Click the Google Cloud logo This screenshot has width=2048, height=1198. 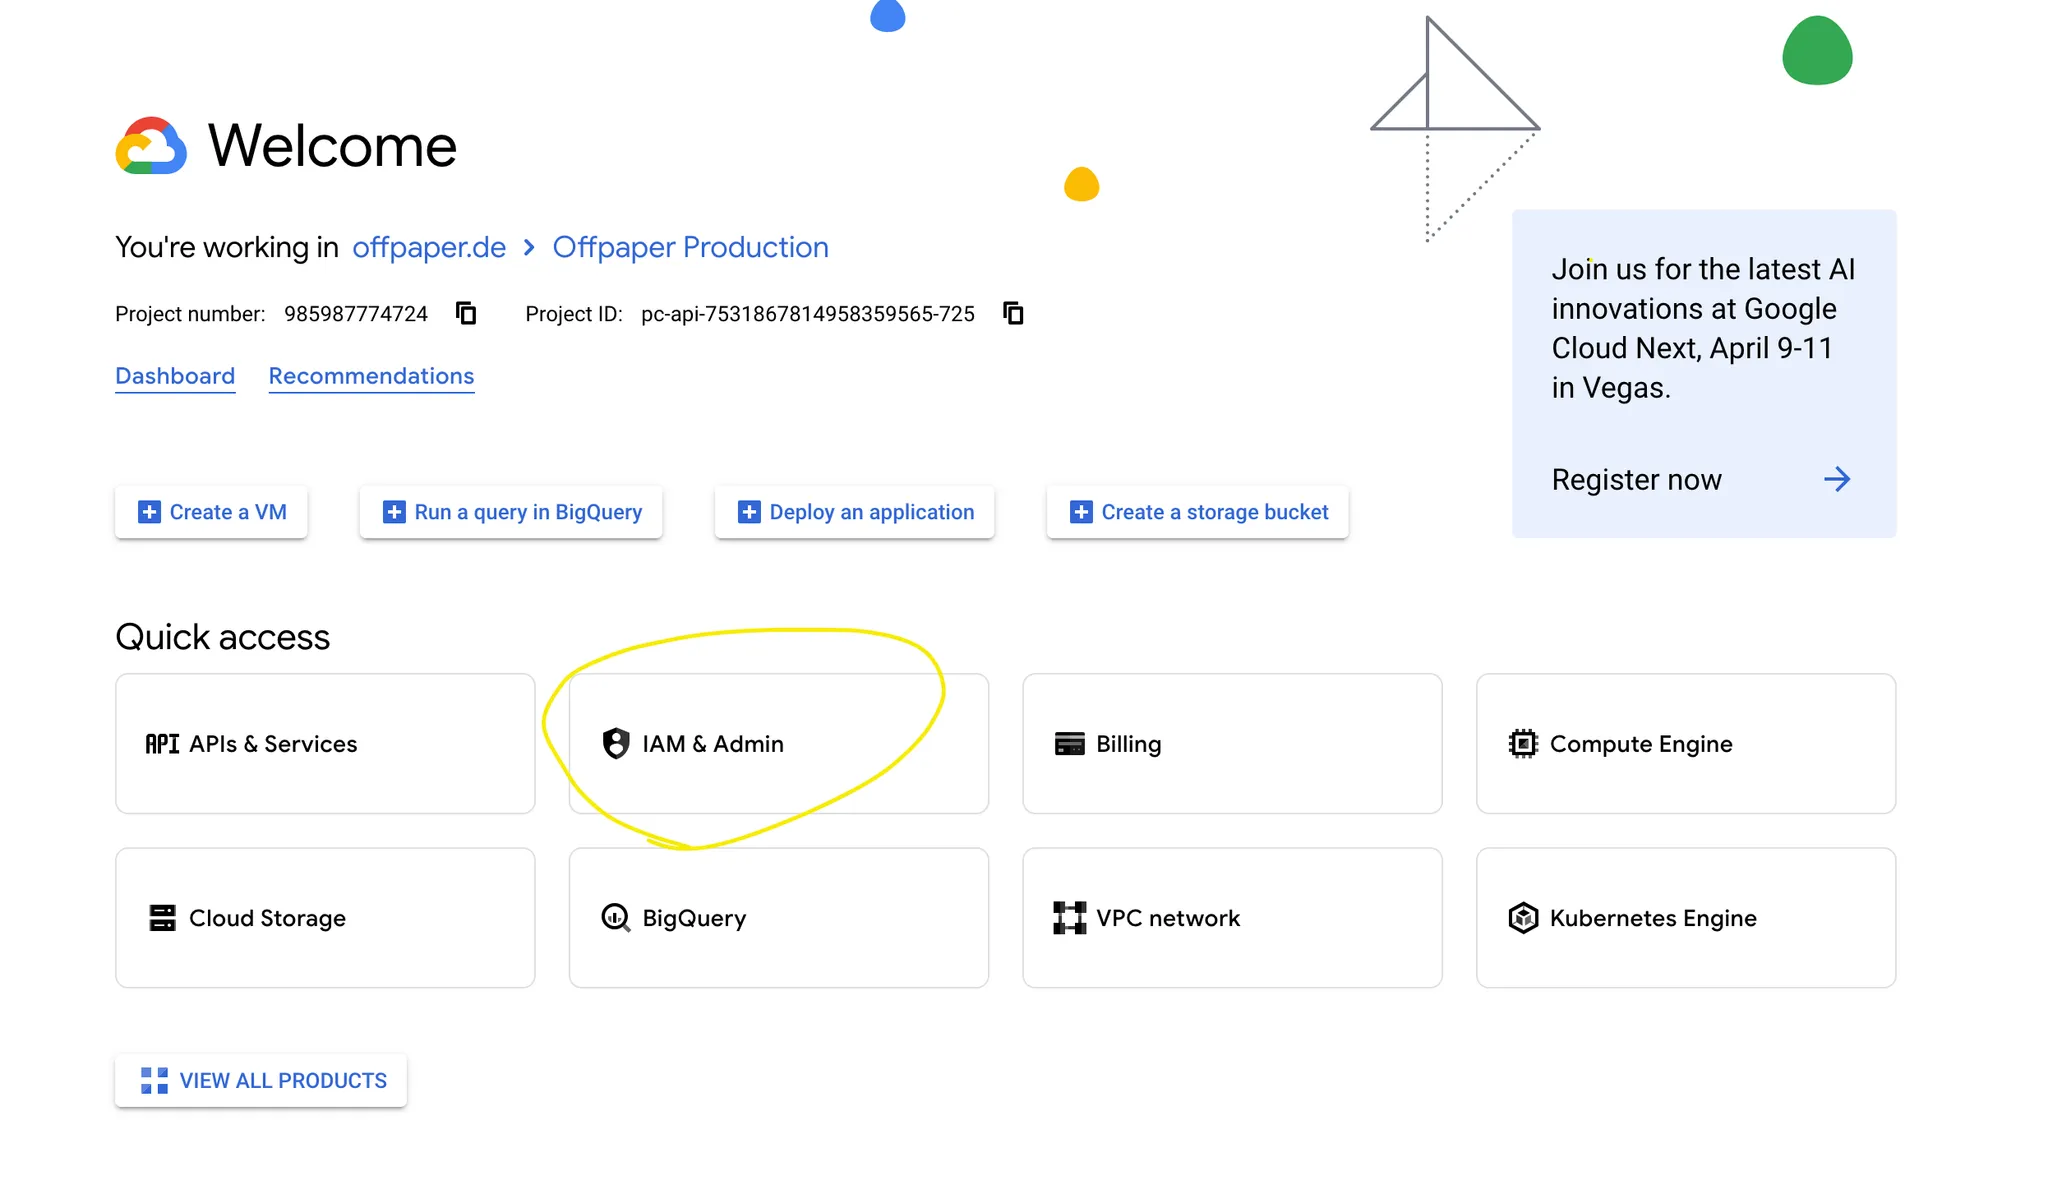[151, 146]
